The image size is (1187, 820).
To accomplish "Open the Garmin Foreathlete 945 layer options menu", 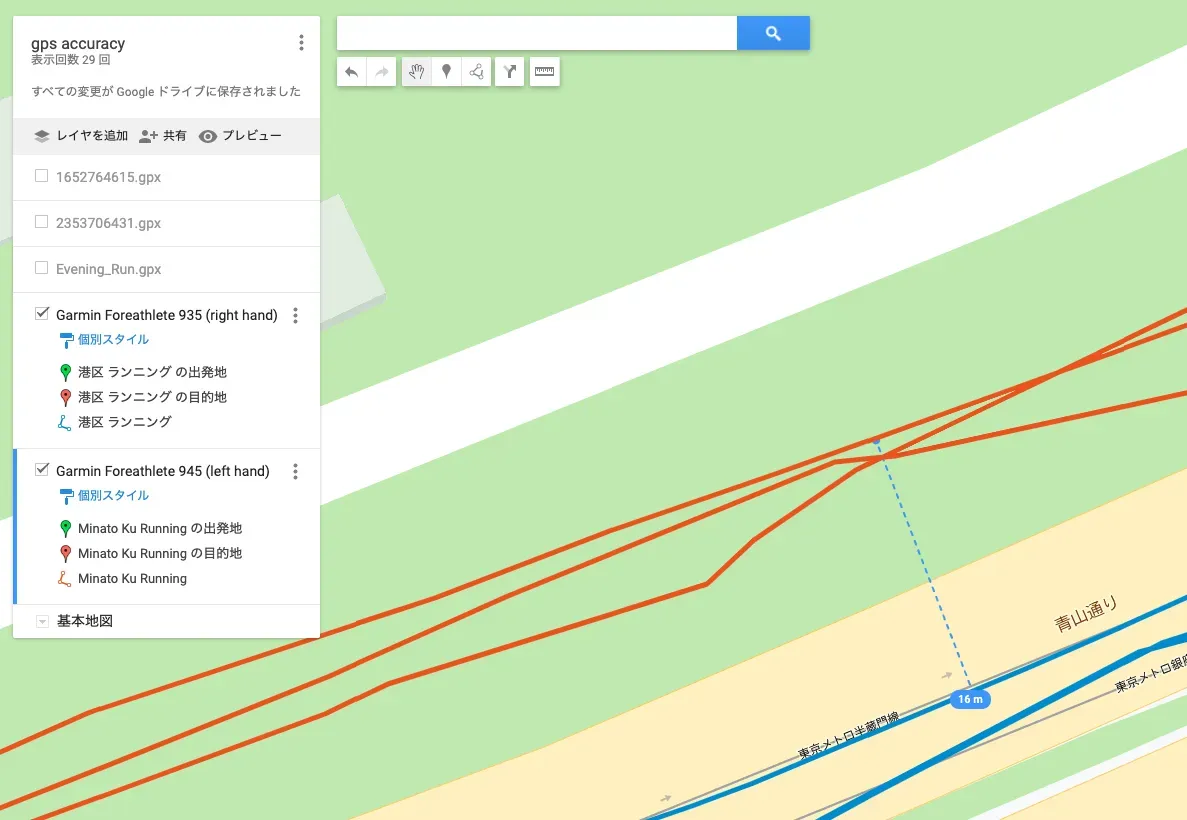I will click(x=295, y=470).
